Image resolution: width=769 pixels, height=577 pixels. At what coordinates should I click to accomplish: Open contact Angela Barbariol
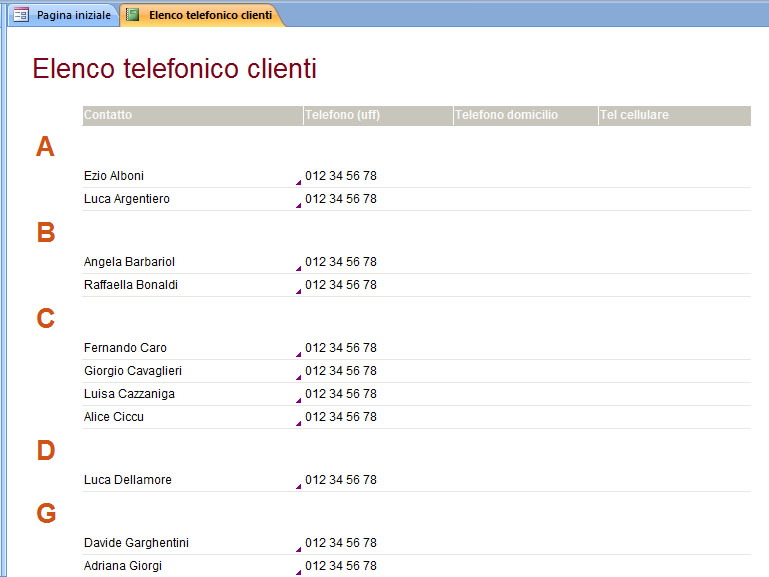tap(129, 262)
